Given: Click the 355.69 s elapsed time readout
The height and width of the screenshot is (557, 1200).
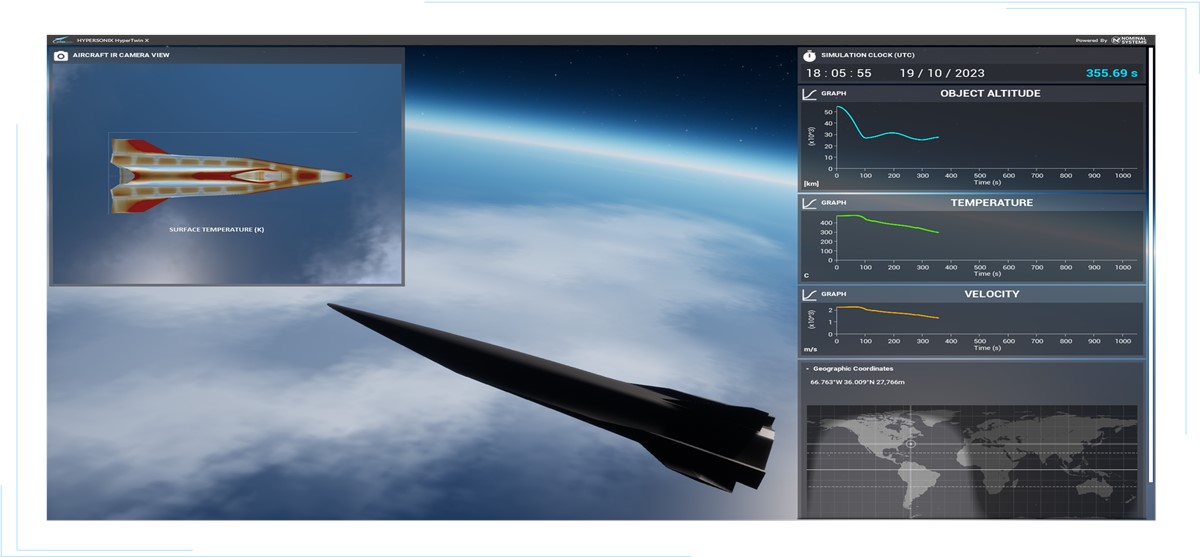Looking at the screenshot, I should 1112,73.
